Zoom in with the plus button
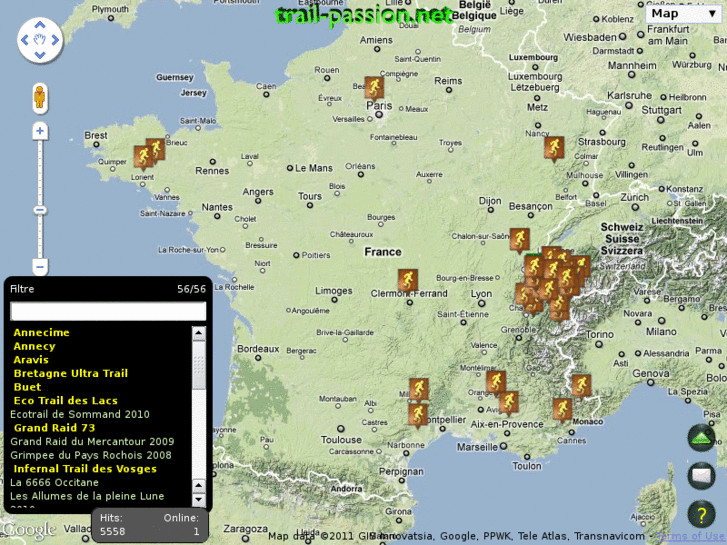This screenshot has width=727, height=545. tap(40, 131)
